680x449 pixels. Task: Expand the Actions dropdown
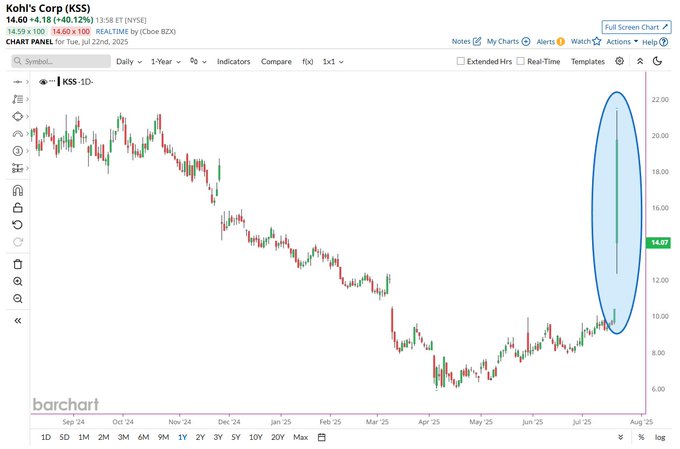(622, 42)
